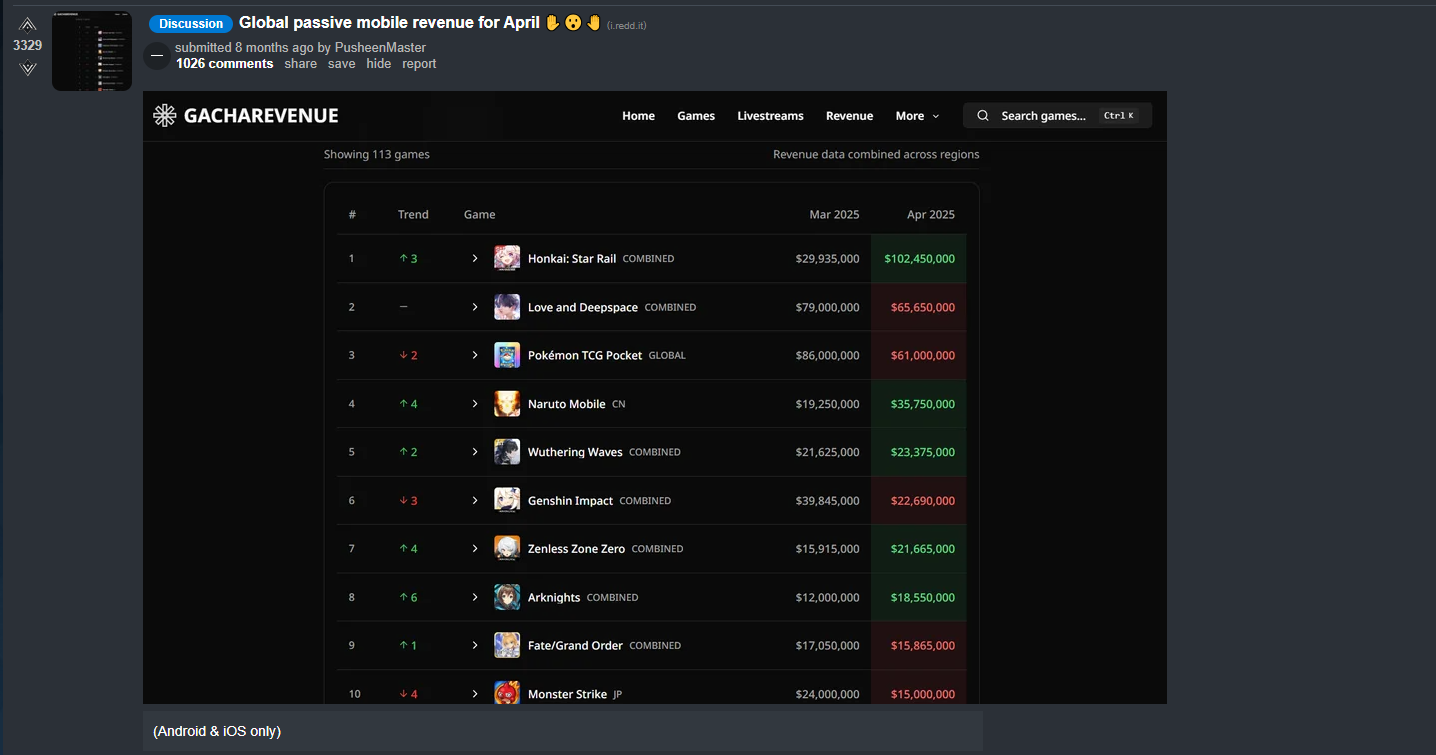Click the Naruto Mobile game icon
Screen dimensions: 1436x755
point(507,404)
